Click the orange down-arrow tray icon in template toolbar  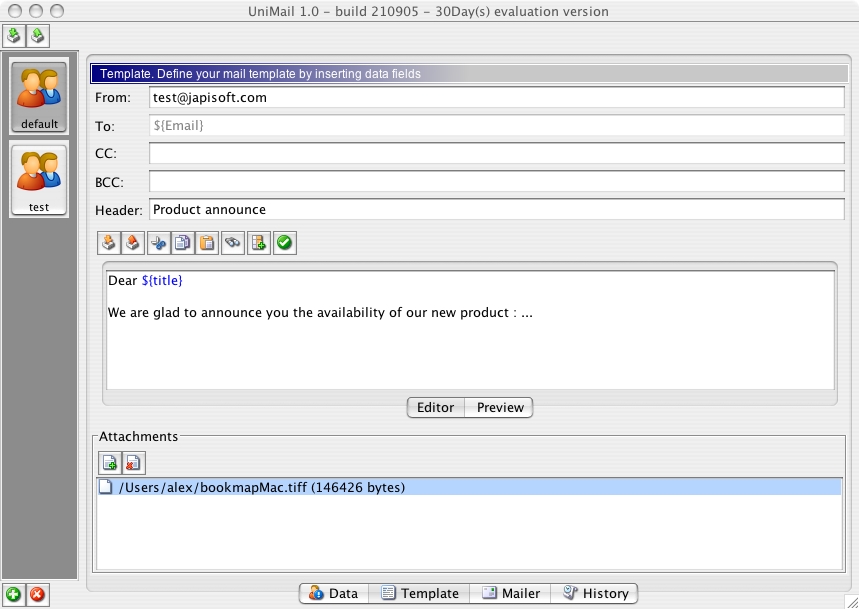click(109, 243)
